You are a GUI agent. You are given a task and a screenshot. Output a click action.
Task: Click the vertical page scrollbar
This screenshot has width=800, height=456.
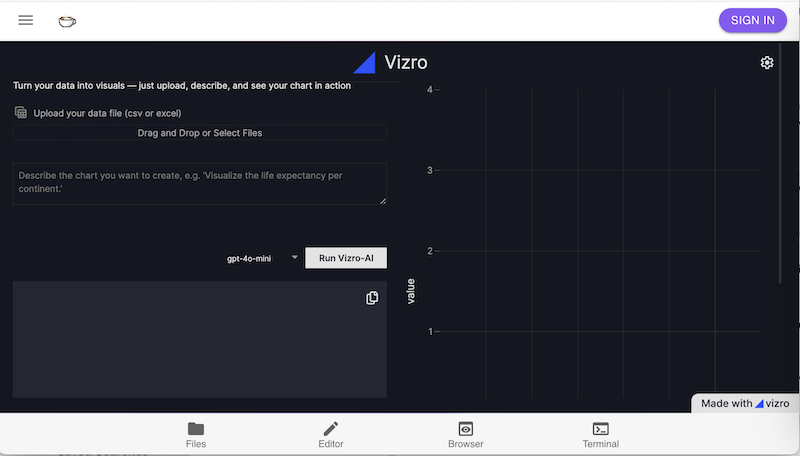pyautogui.click(x=781, y=170)
